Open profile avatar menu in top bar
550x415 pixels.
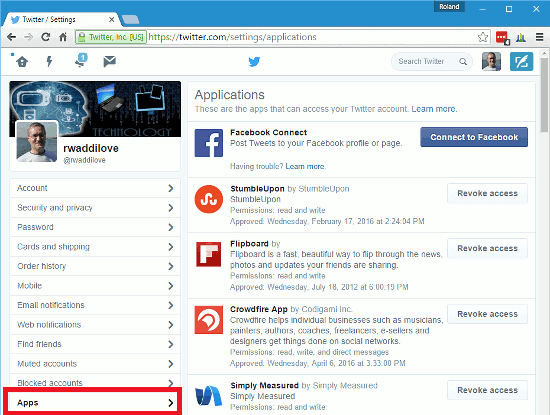[491, 61]
